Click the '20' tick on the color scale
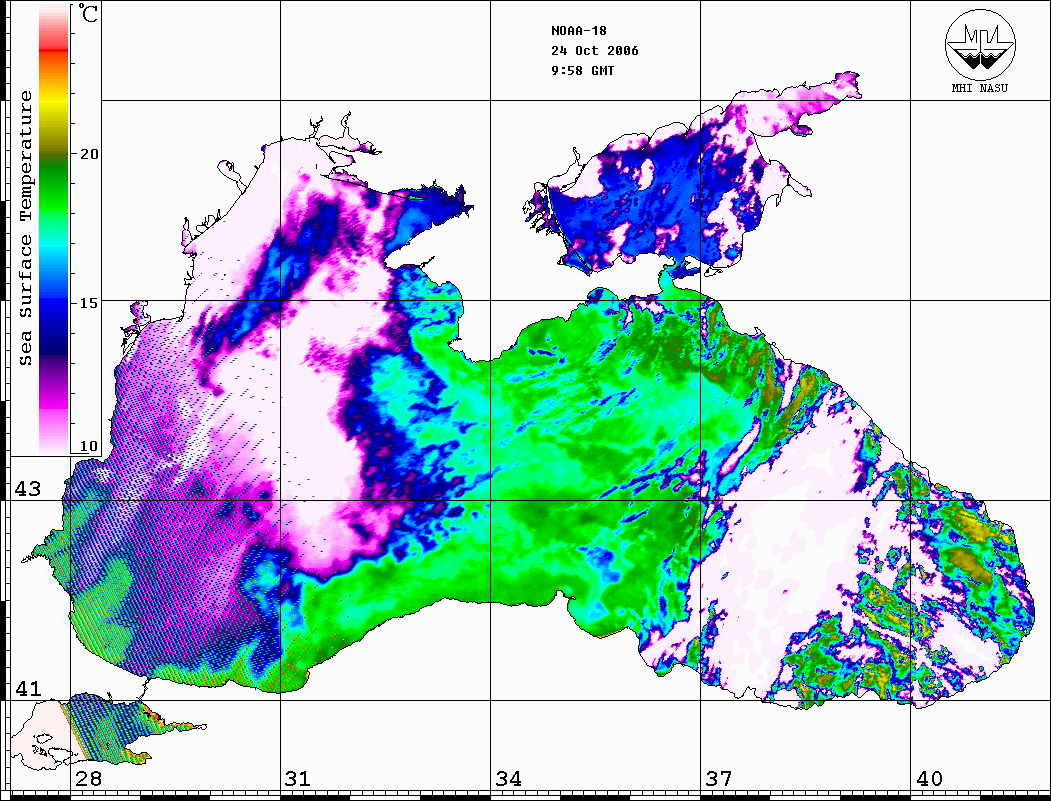1051x801 pixels. (88, 153)
